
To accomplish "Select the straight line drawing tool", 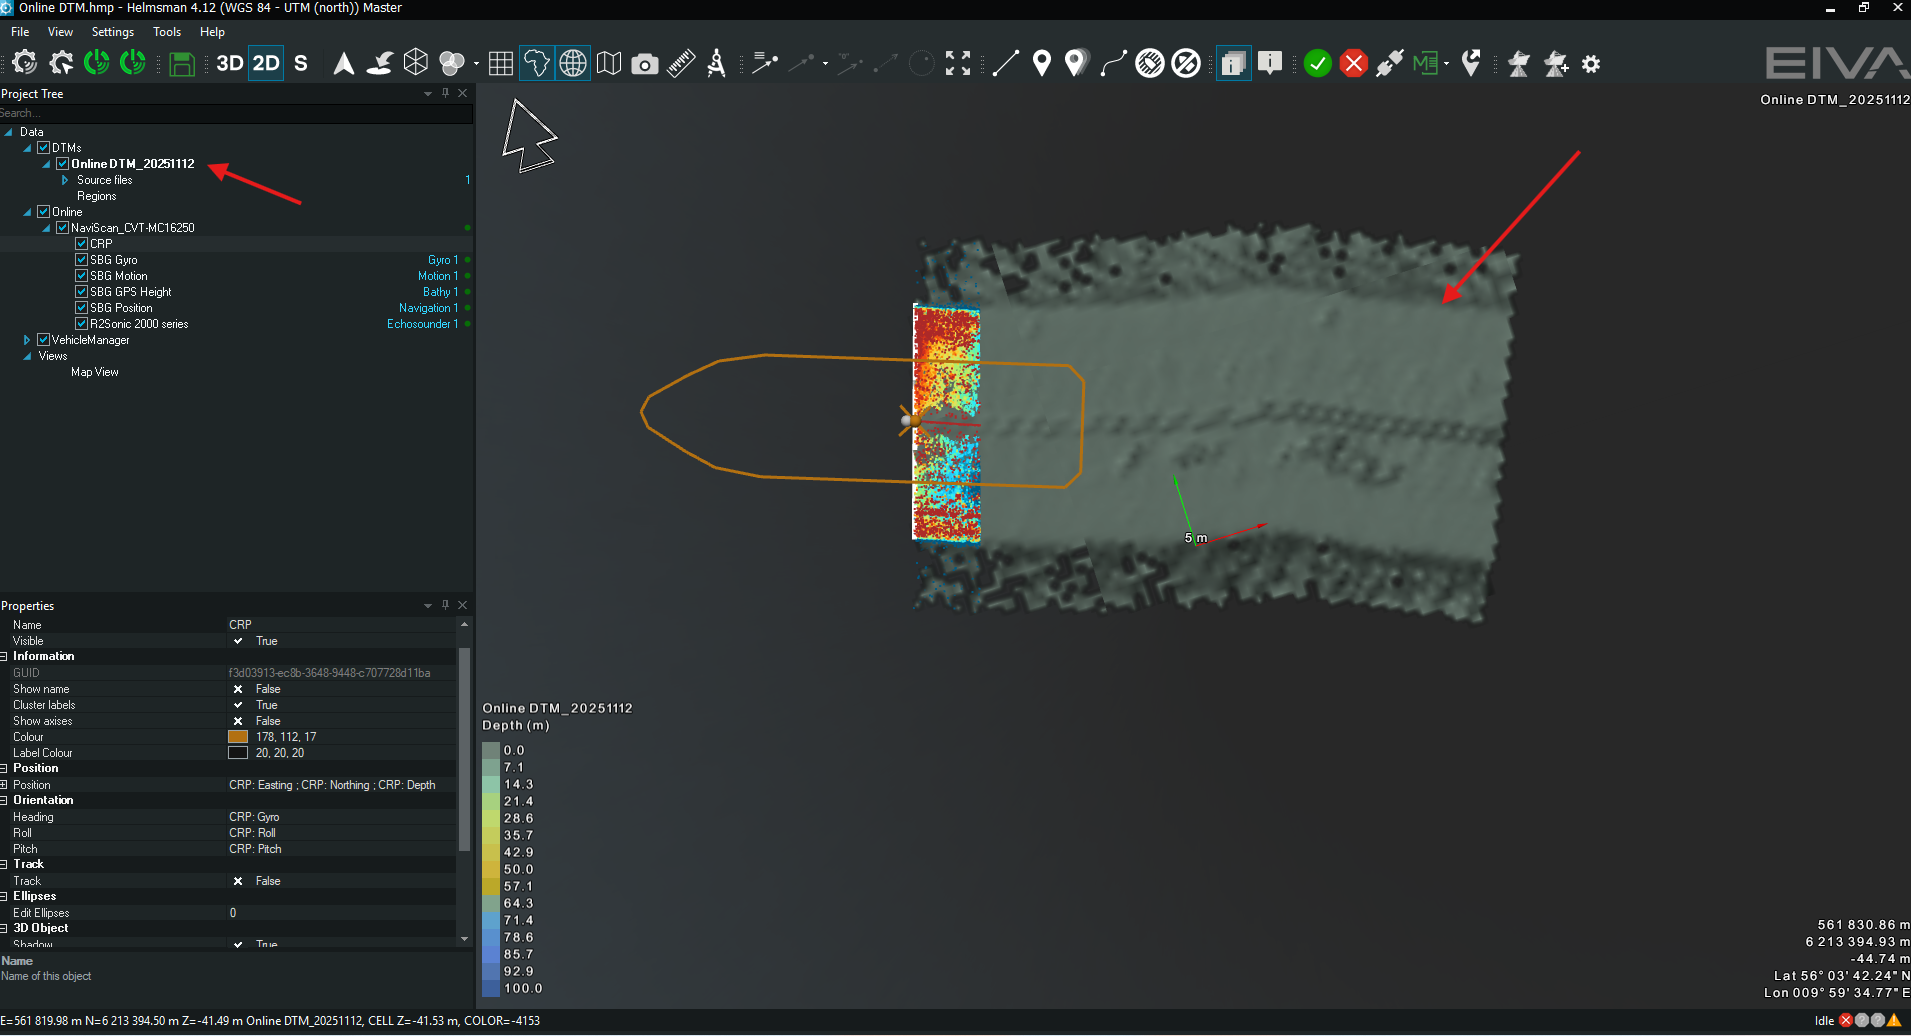I will [x=1006, y=64].
